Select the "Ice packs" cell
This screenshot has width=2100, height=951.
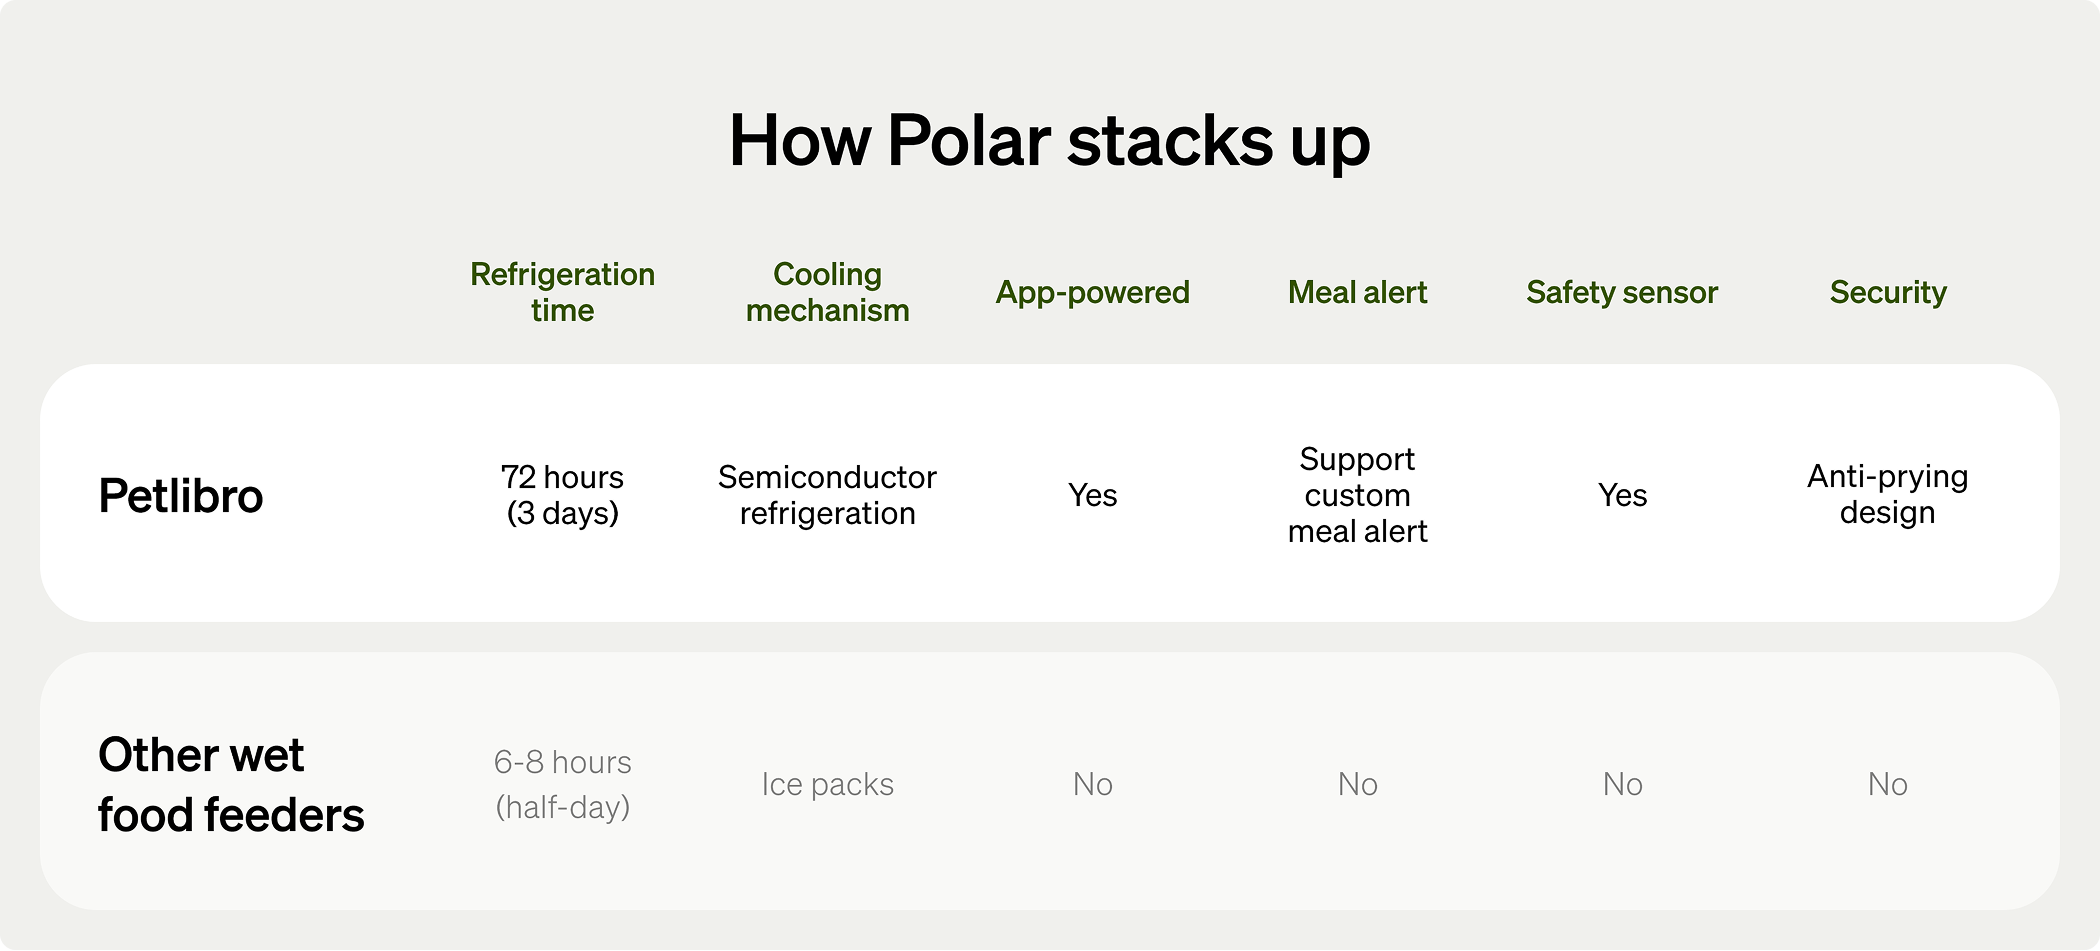tap(827, 785)
